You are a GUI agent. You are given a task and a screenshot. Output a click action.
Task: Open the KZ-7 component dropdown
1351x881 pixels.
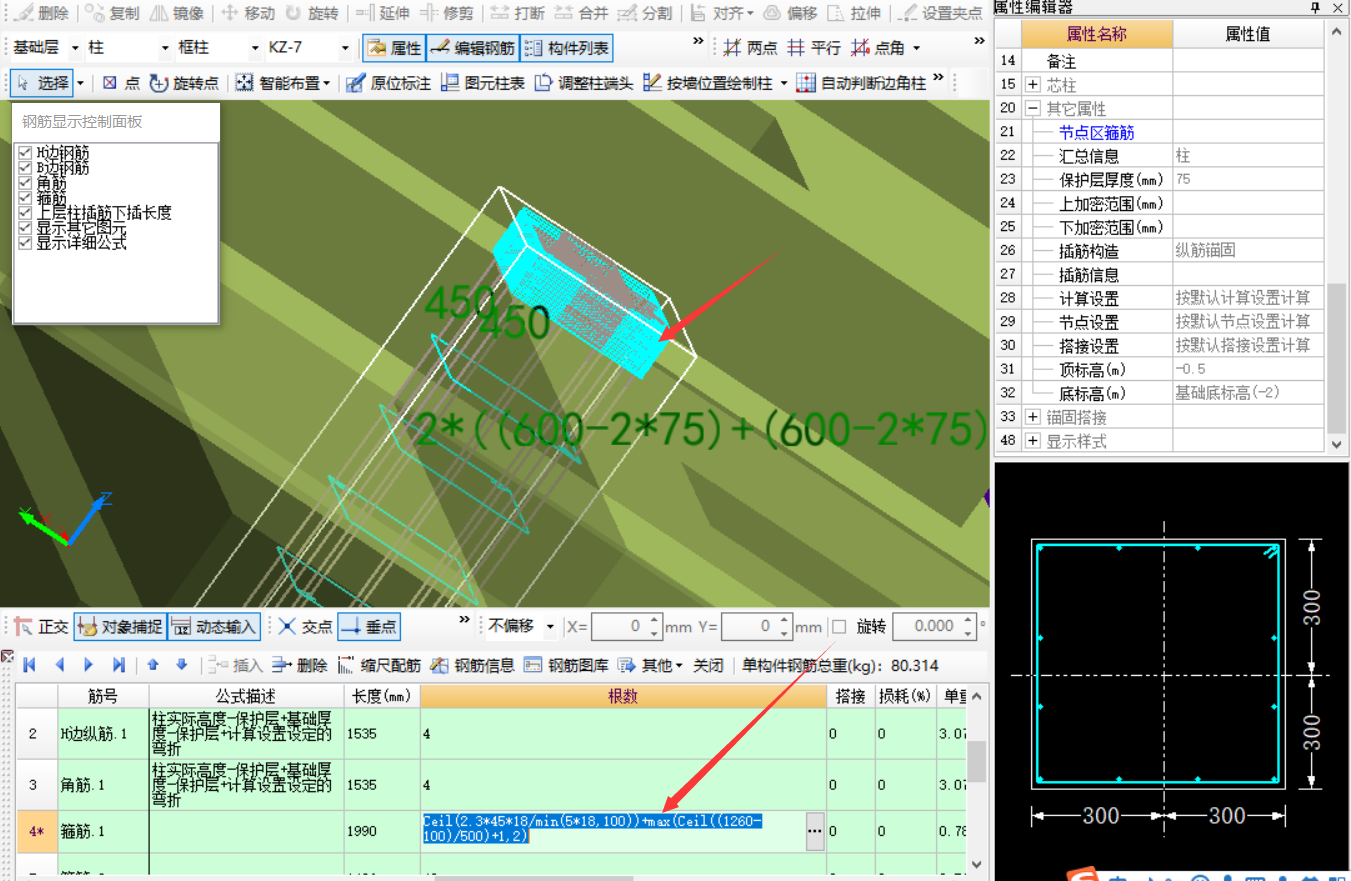[x=346, y=48]
